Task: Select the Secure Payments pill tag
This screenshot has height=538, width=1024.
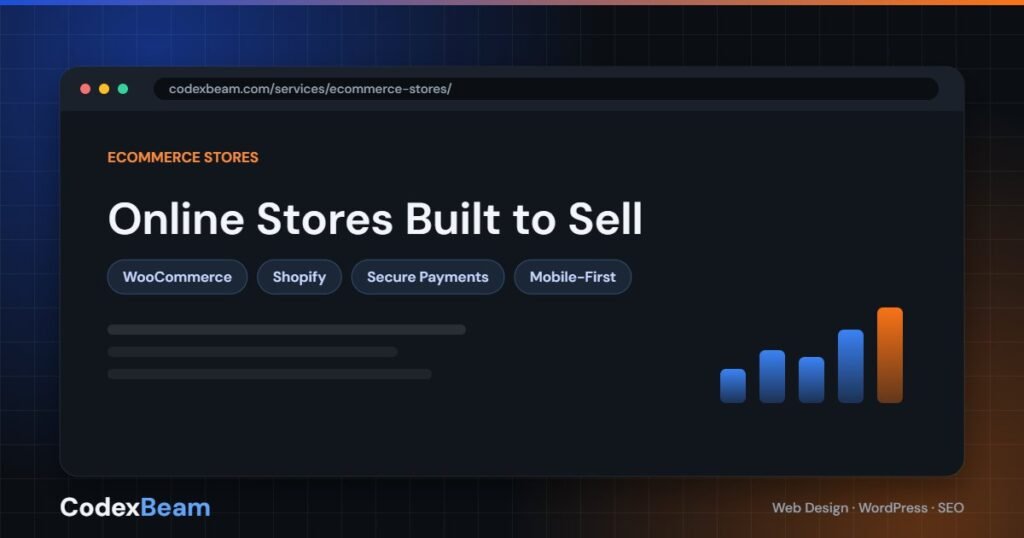Action: tap(428, 277)
